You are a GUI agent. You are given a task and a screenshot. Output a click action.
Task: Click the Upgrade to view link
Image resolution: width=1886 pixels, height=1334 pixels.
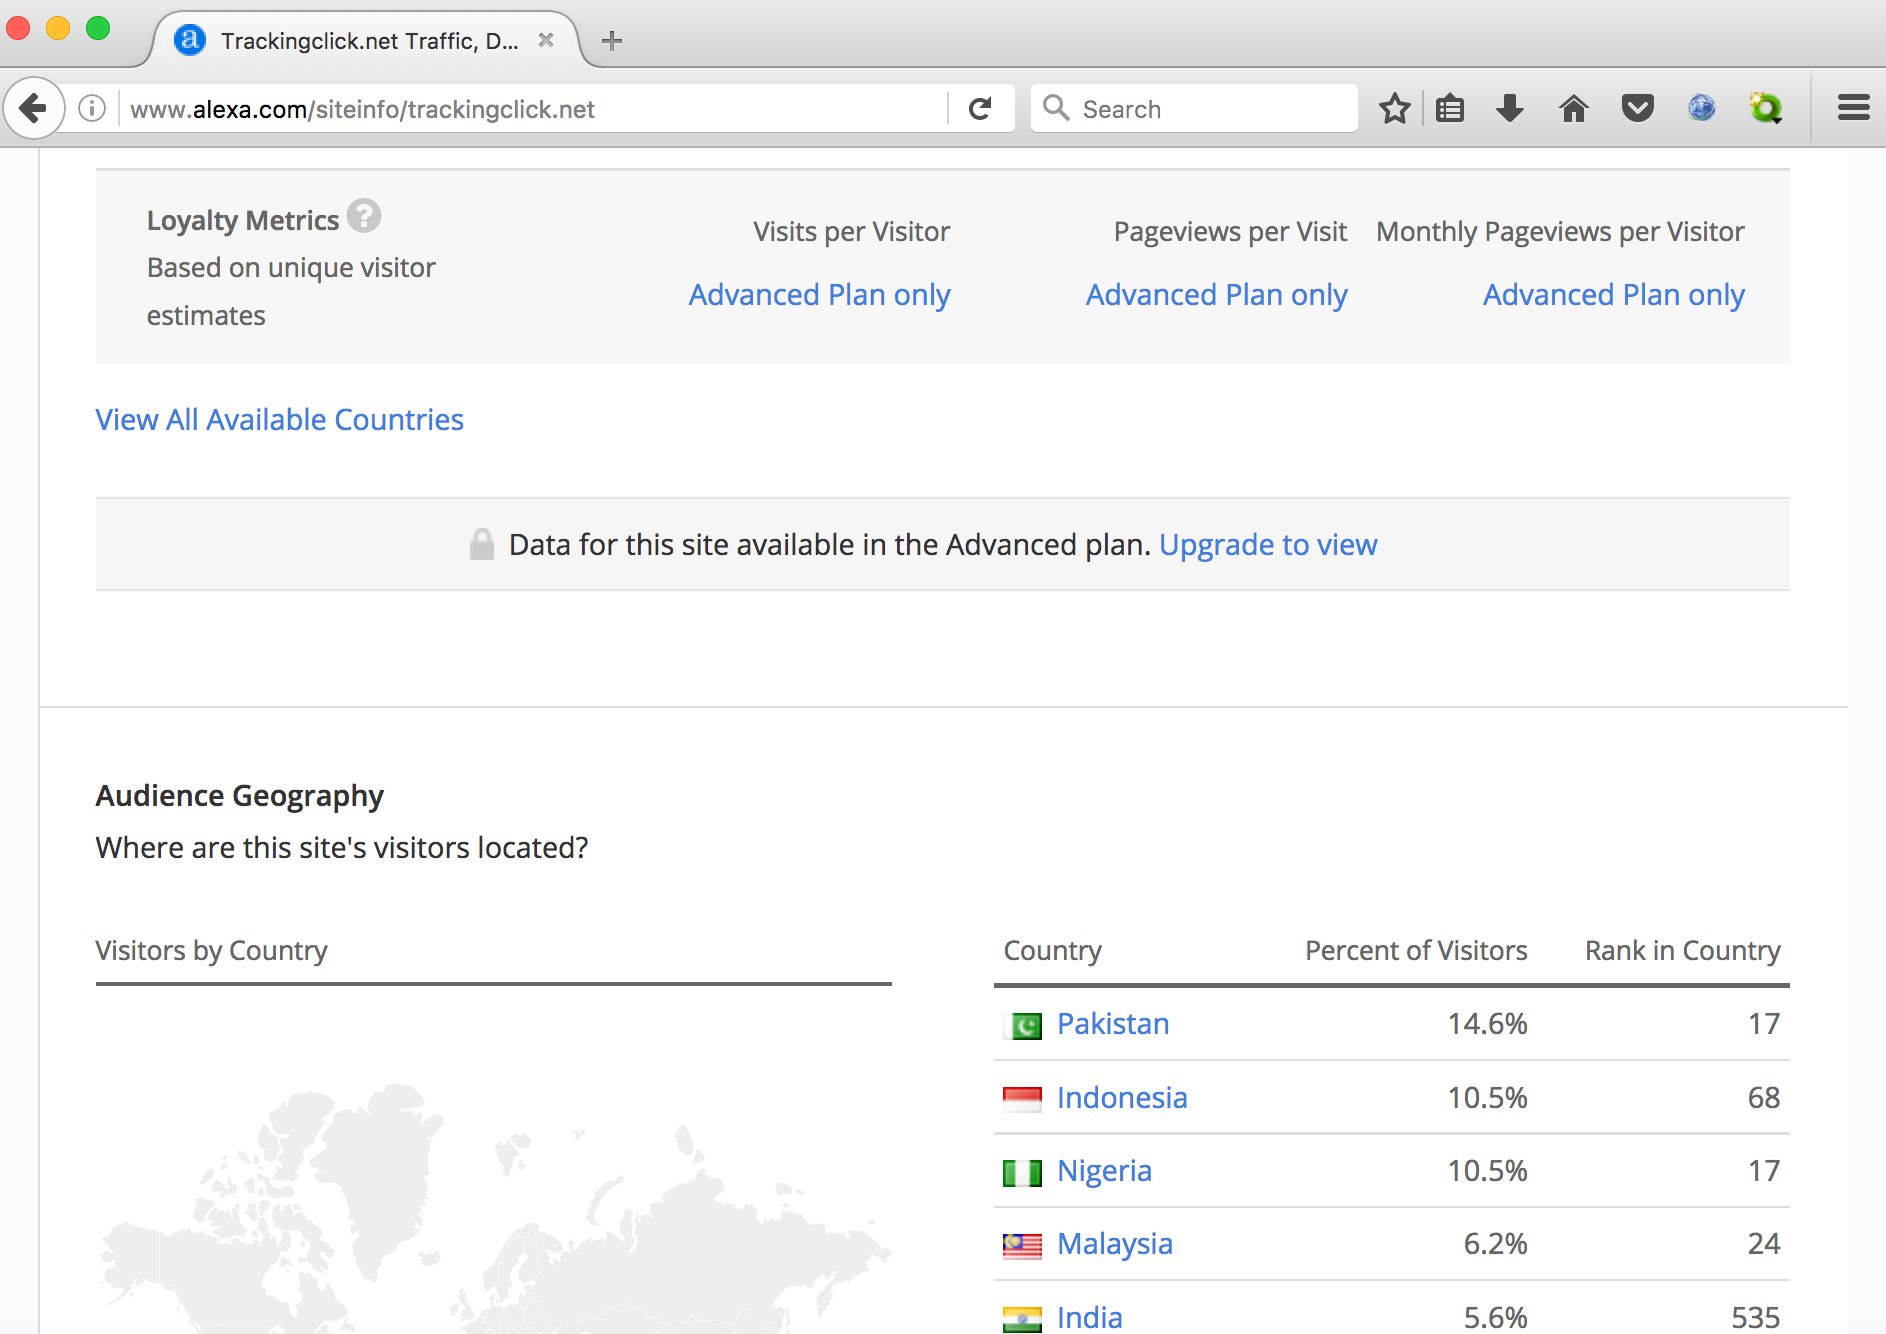(x=1267, y=545)
